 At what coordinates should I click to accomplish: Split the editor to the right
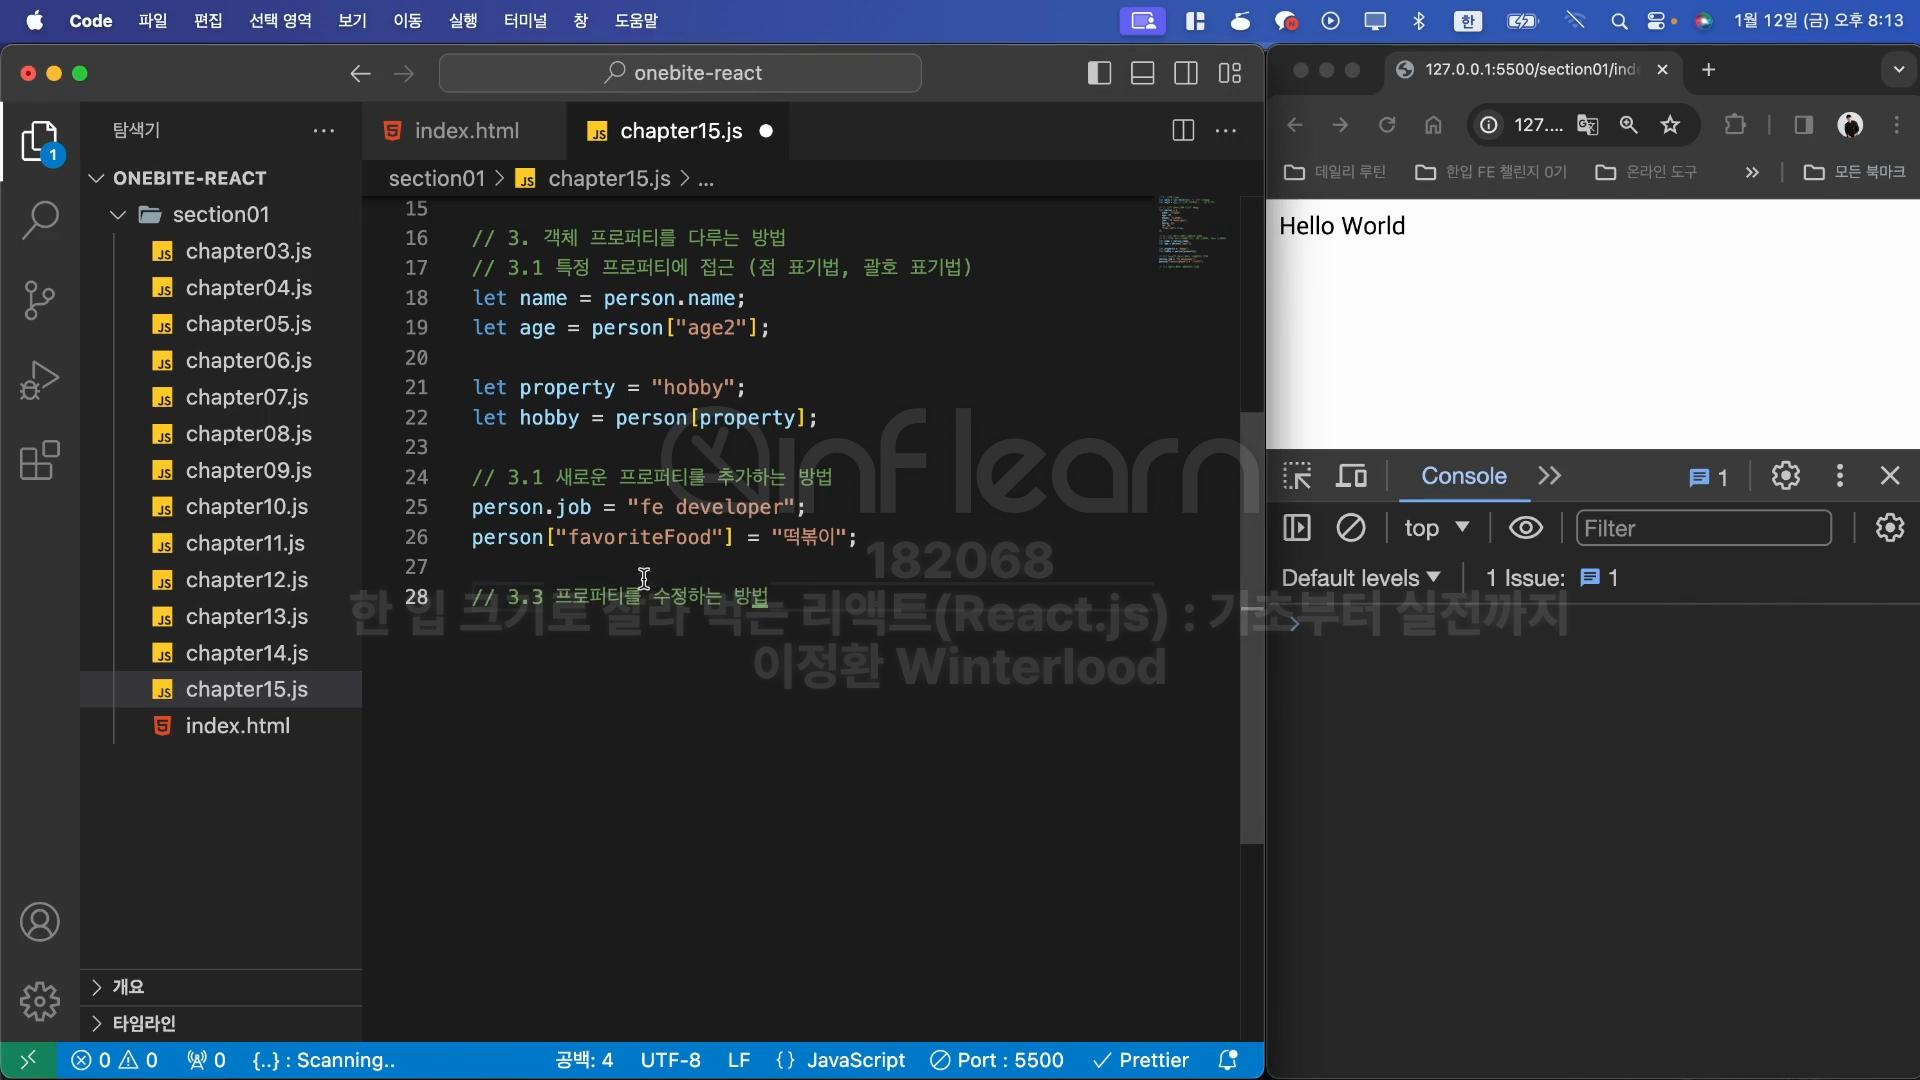(1183, 131)
